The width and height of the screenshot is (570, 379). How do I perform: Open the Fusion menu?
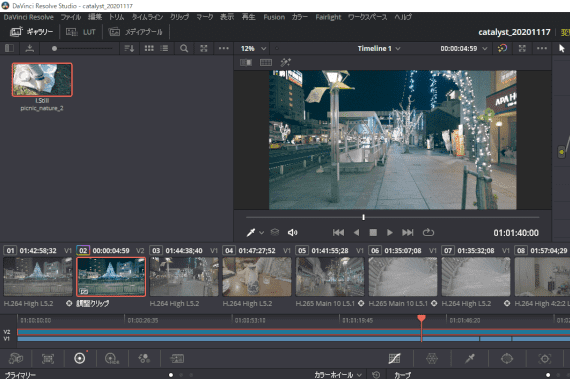coord(274,17)
